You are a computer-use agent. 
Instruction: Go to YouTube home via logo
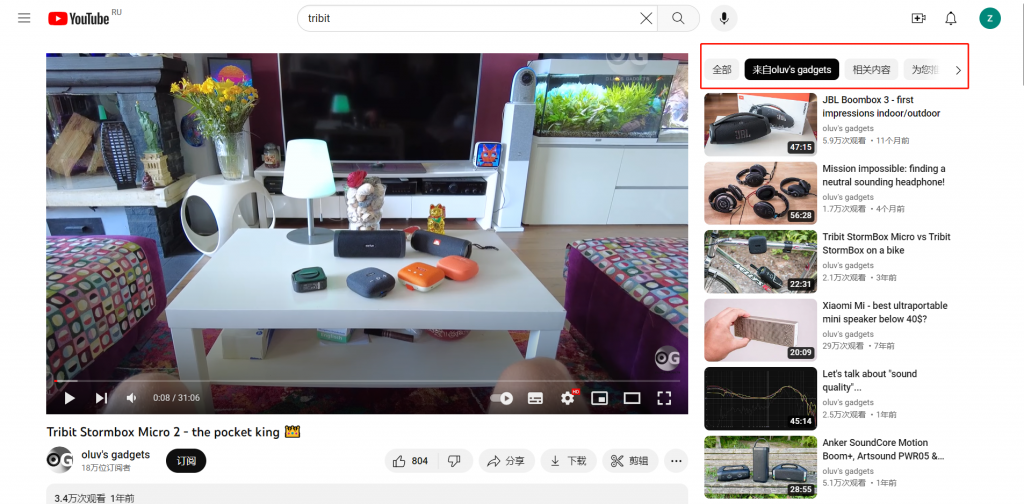tap(79, 18)
